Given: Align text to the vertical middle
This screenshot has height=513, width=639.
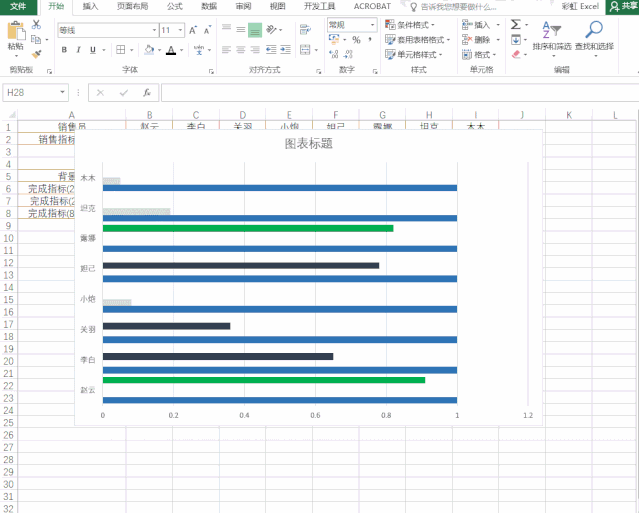Looking at the screenshot, I should [x=241, y=29].
